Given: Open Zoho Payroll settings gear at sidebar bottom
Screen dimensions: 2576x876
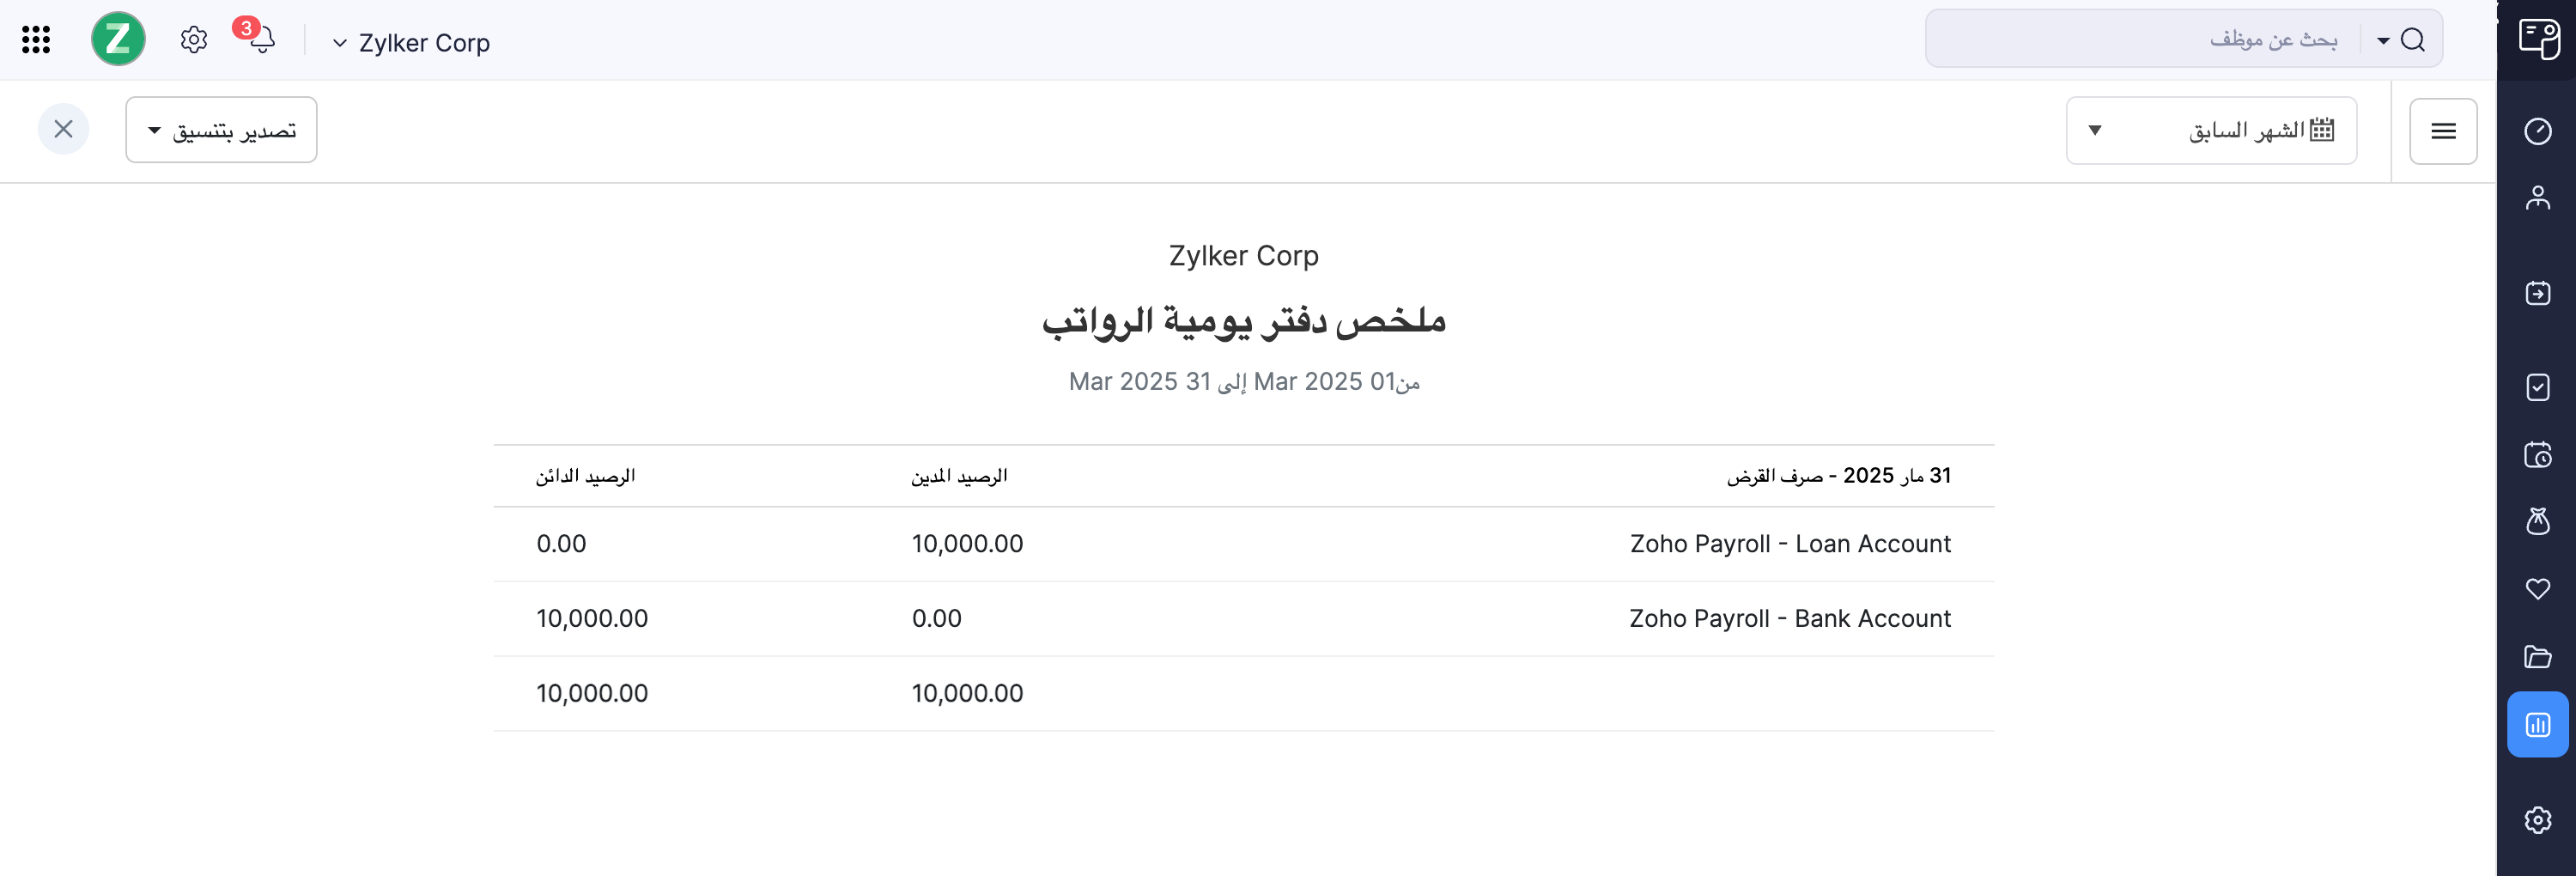Looking at the screenshot, I should (2537, 819).
